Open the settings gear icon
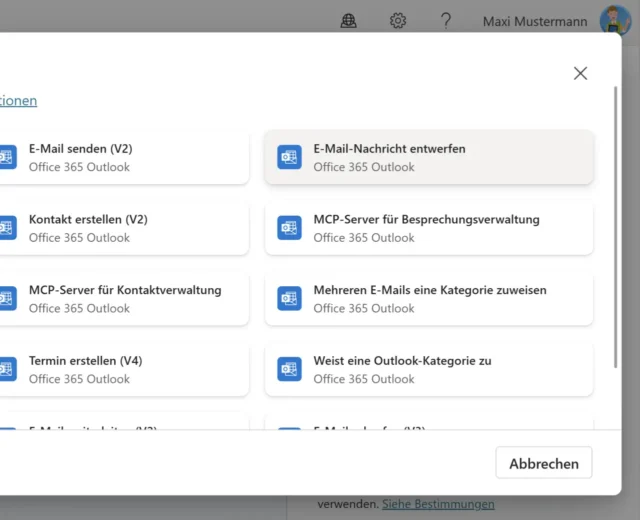Image resolution: width=640 pixels, height=520 pixels. (398, 21)
